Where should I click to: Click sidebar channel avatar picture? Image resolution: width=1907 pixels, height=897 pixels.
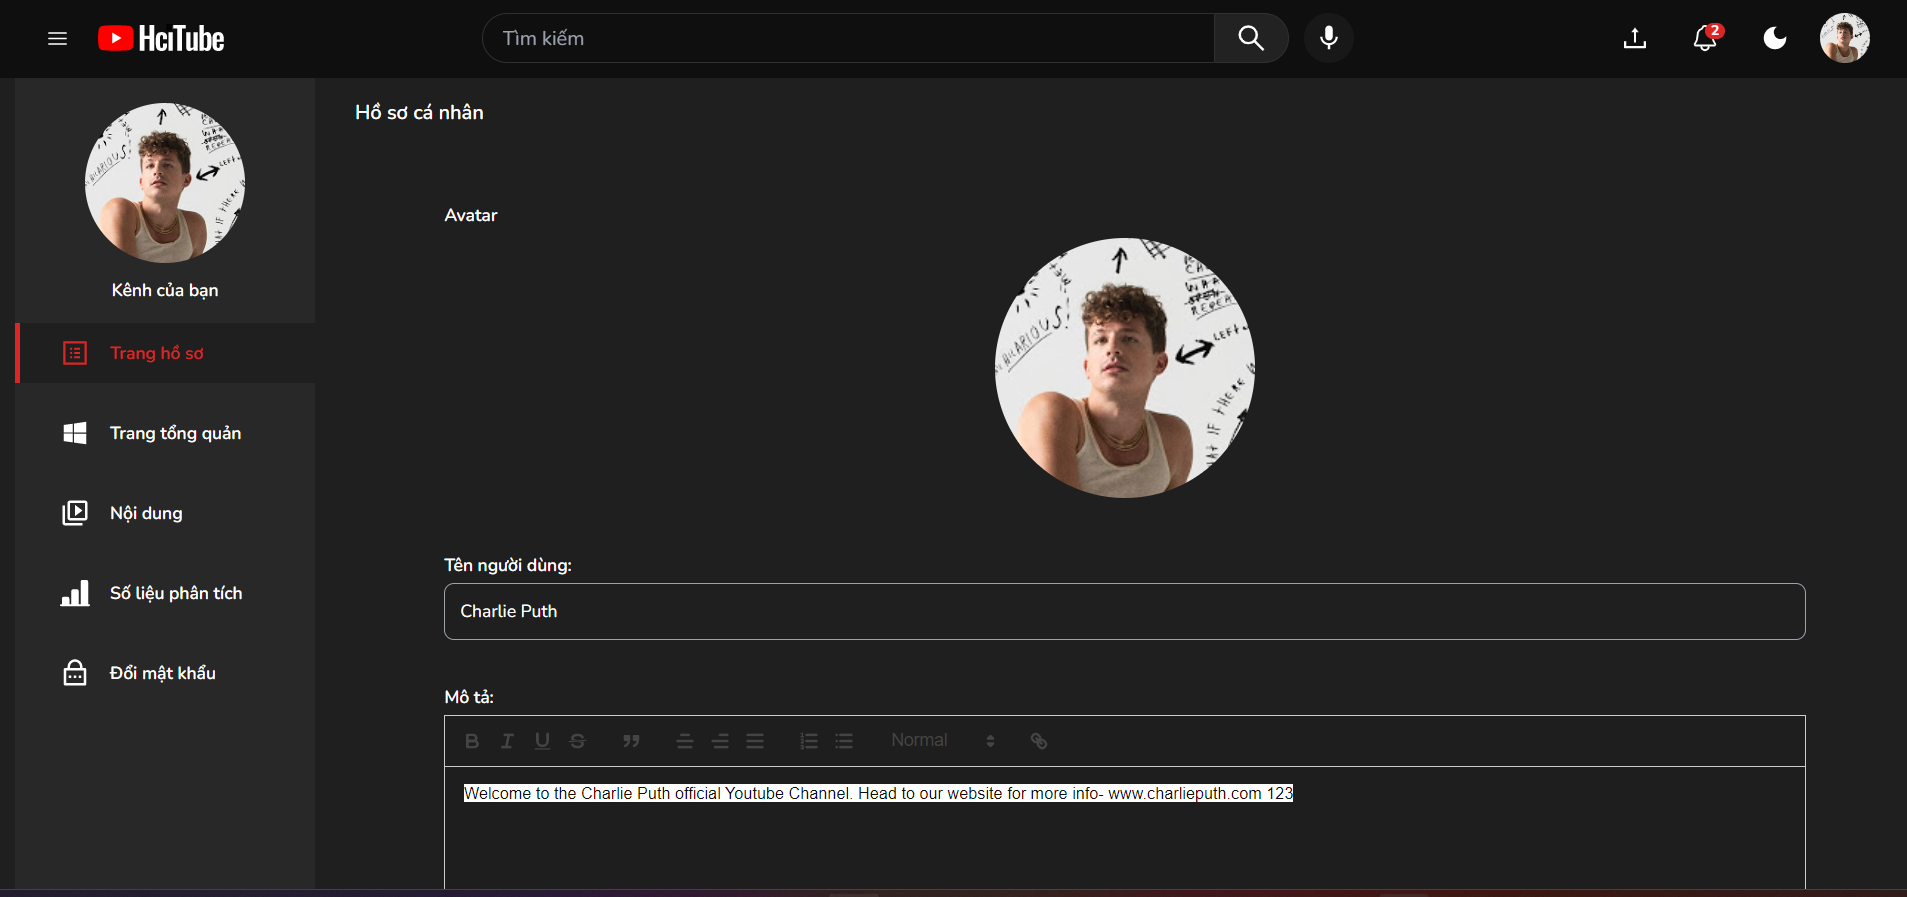tap(165, 183)
